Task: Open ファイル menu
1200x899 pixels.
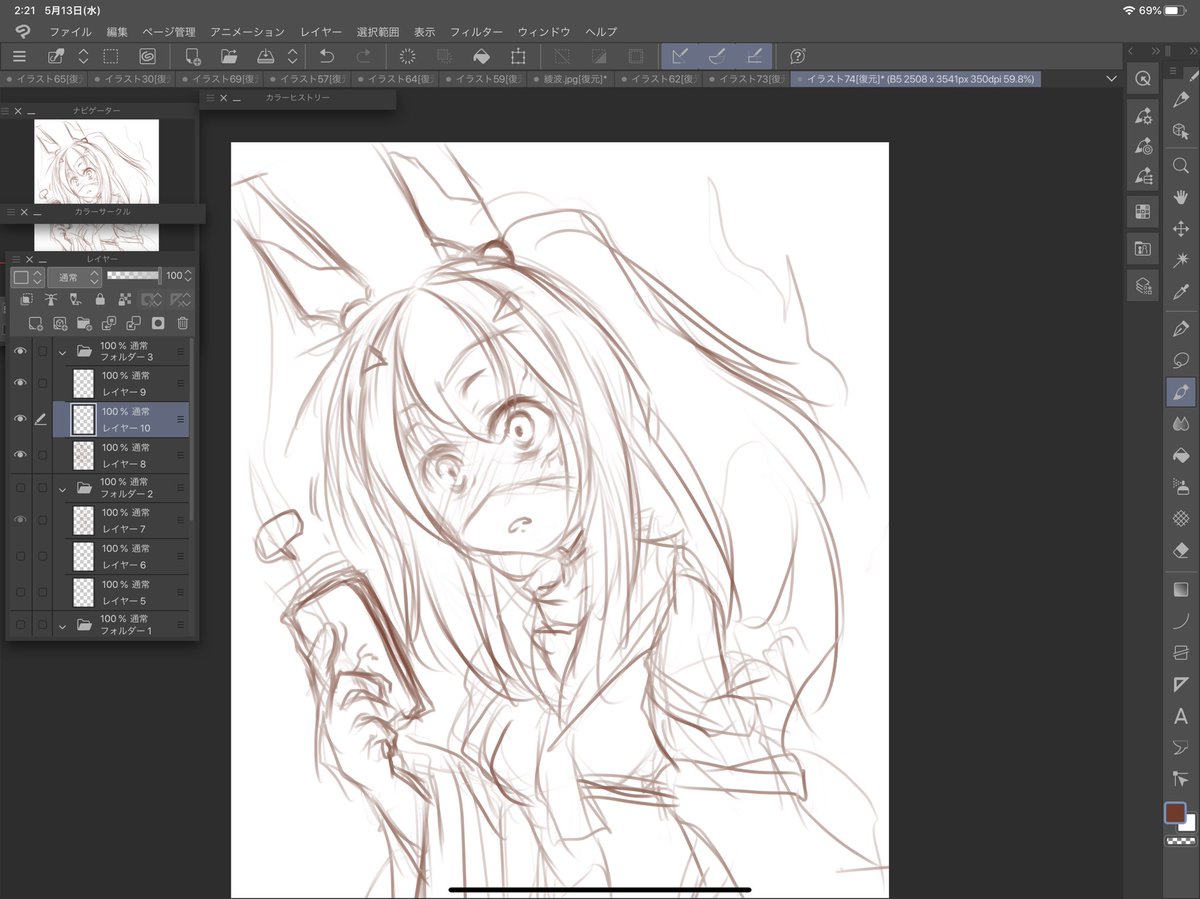Action: (70, 32)
